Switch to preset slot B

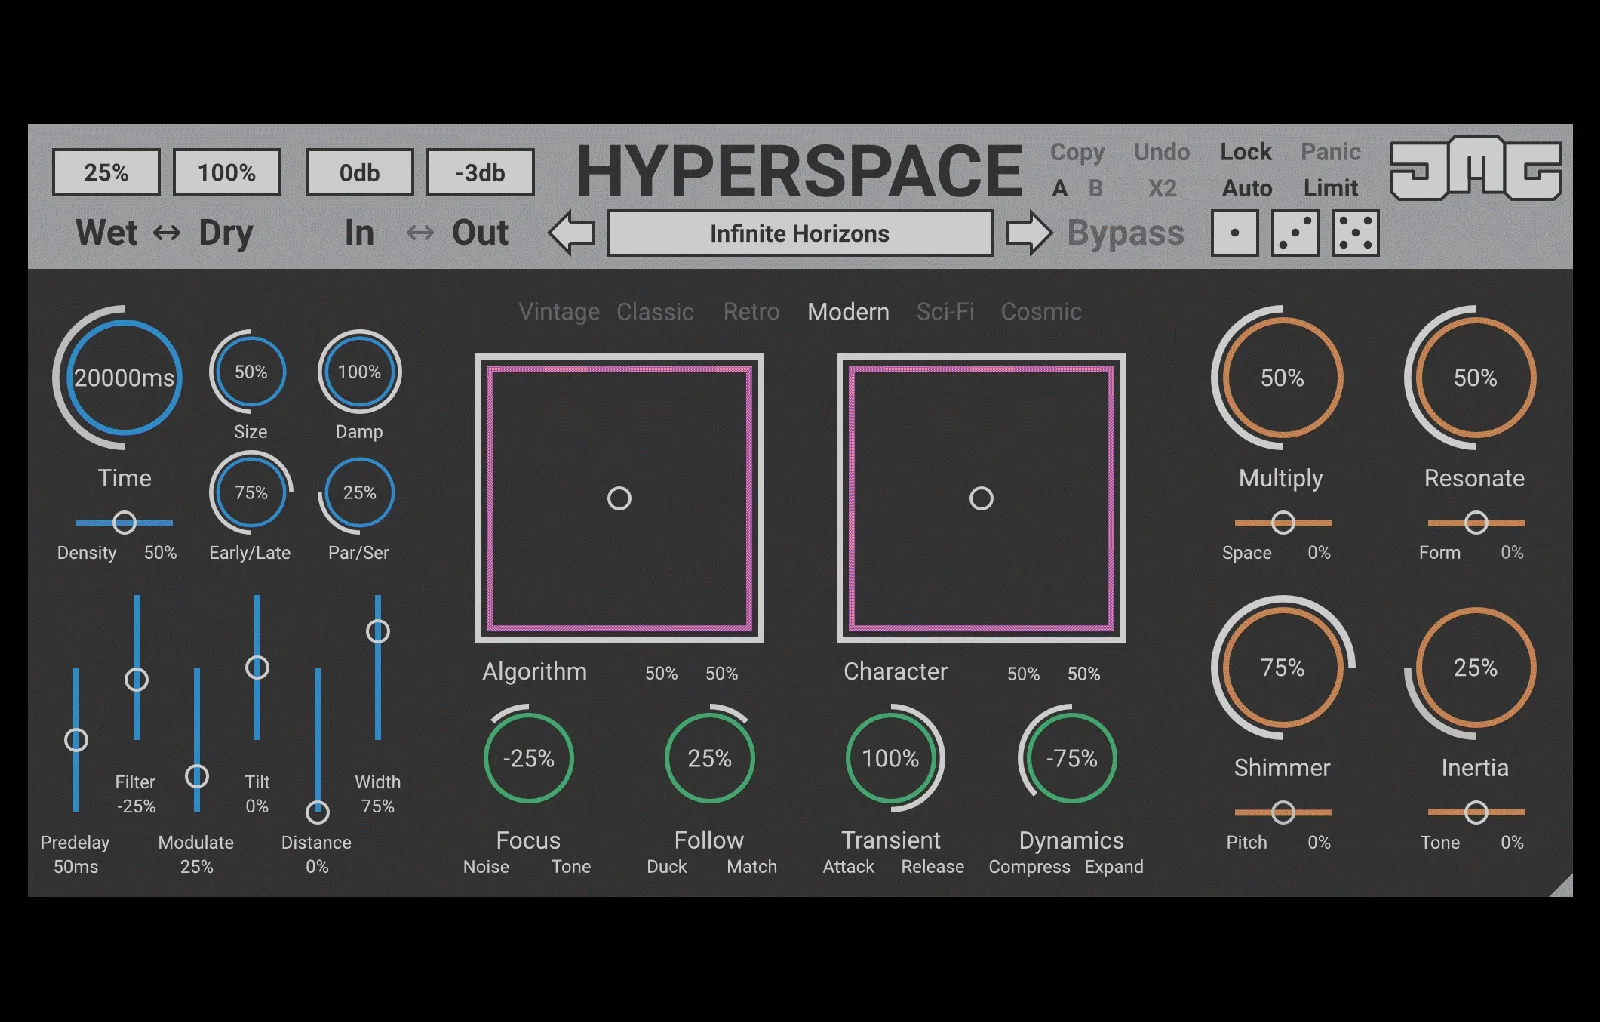tap(1096, 188)
